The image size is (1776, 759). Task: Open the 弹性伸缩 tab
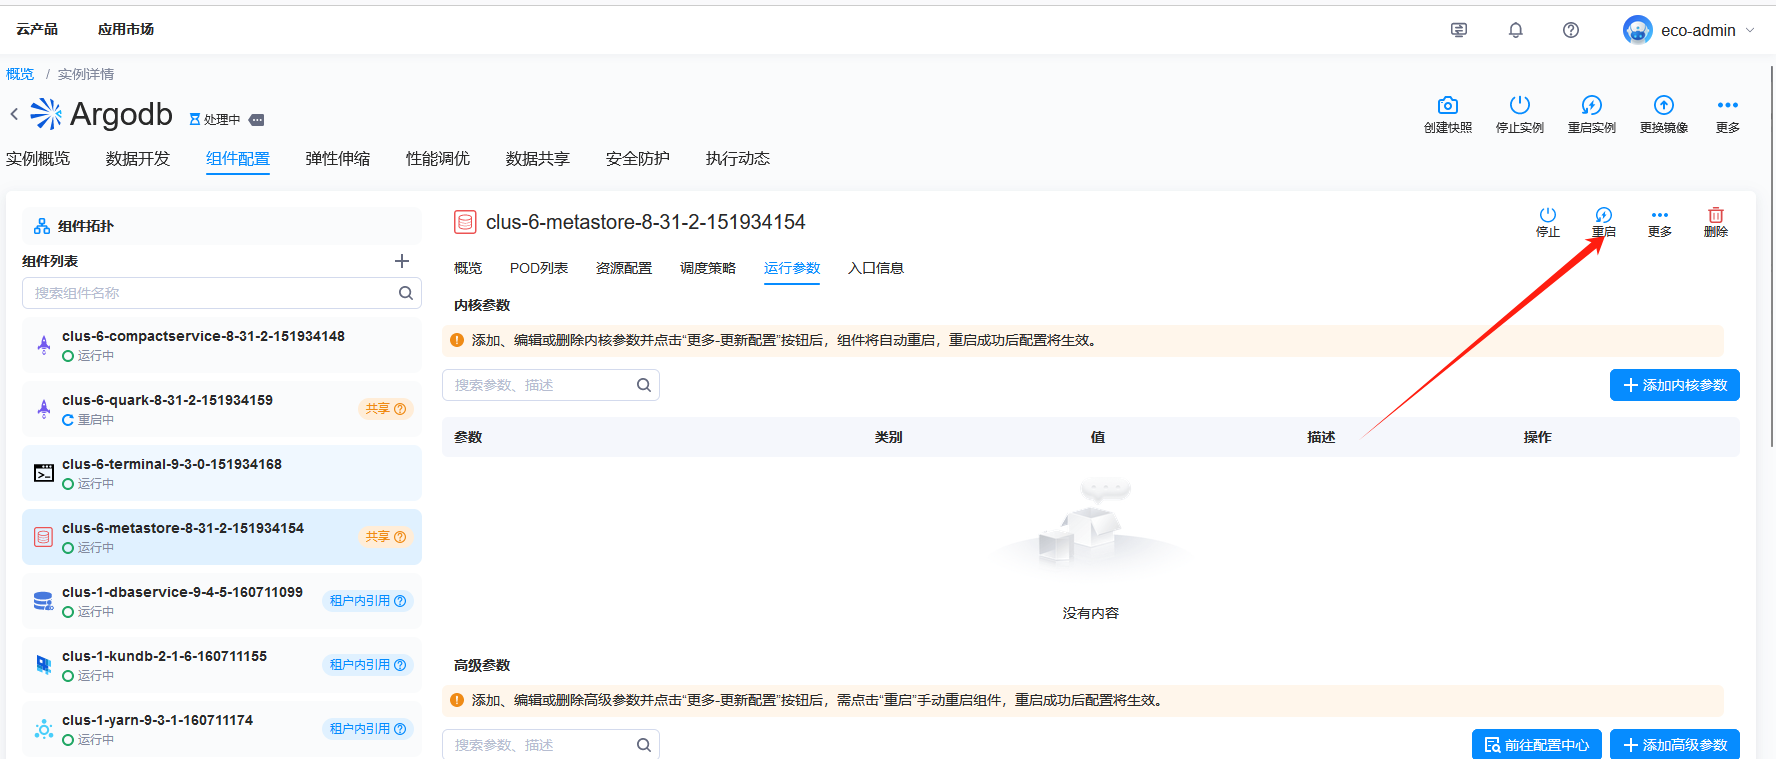(338, 159)
